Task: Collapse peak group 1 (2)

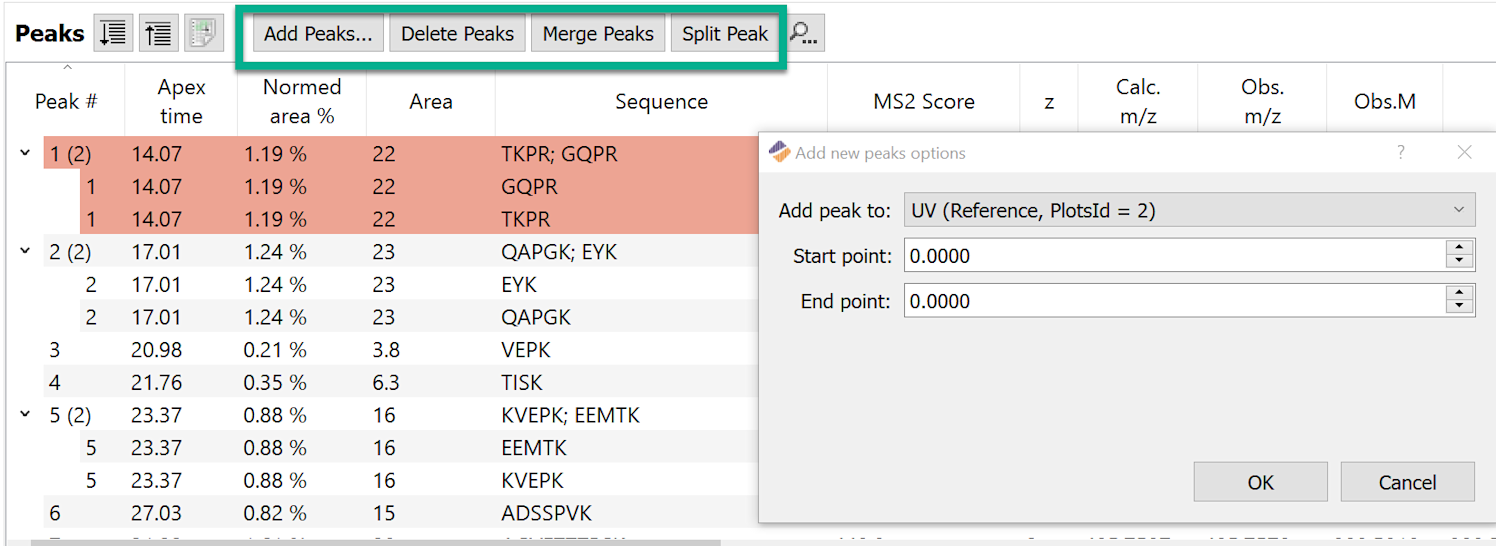Action: coord(25,154)
